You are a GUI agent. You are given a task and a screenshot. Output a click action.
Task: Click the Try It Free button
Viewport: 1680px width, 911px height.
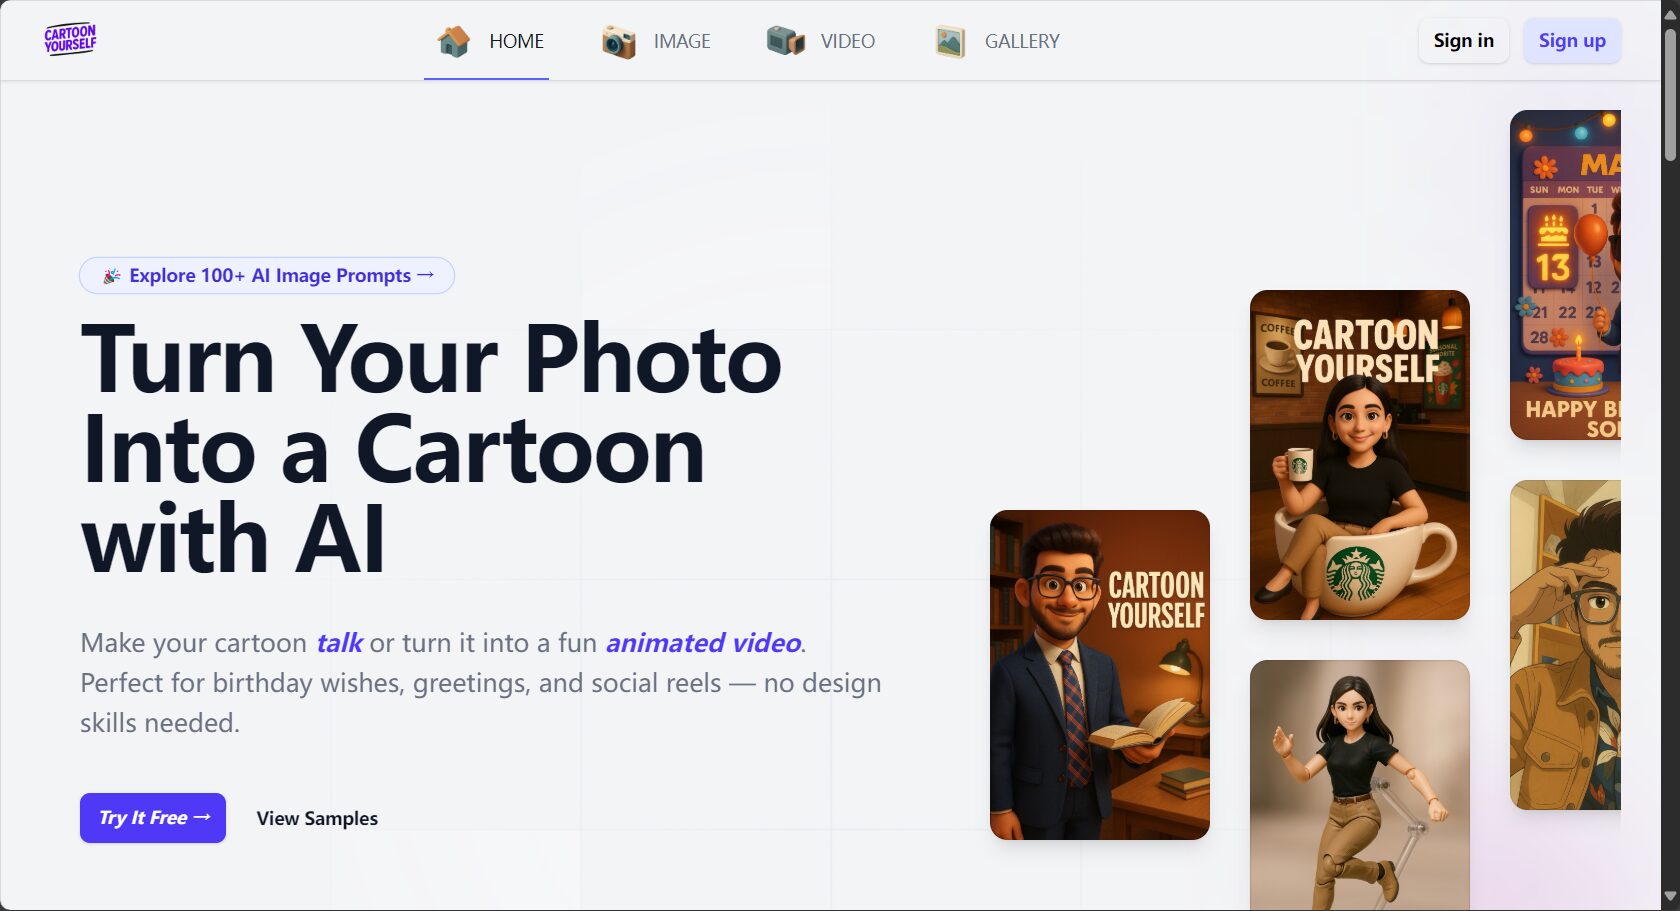(x=153, y=818)
